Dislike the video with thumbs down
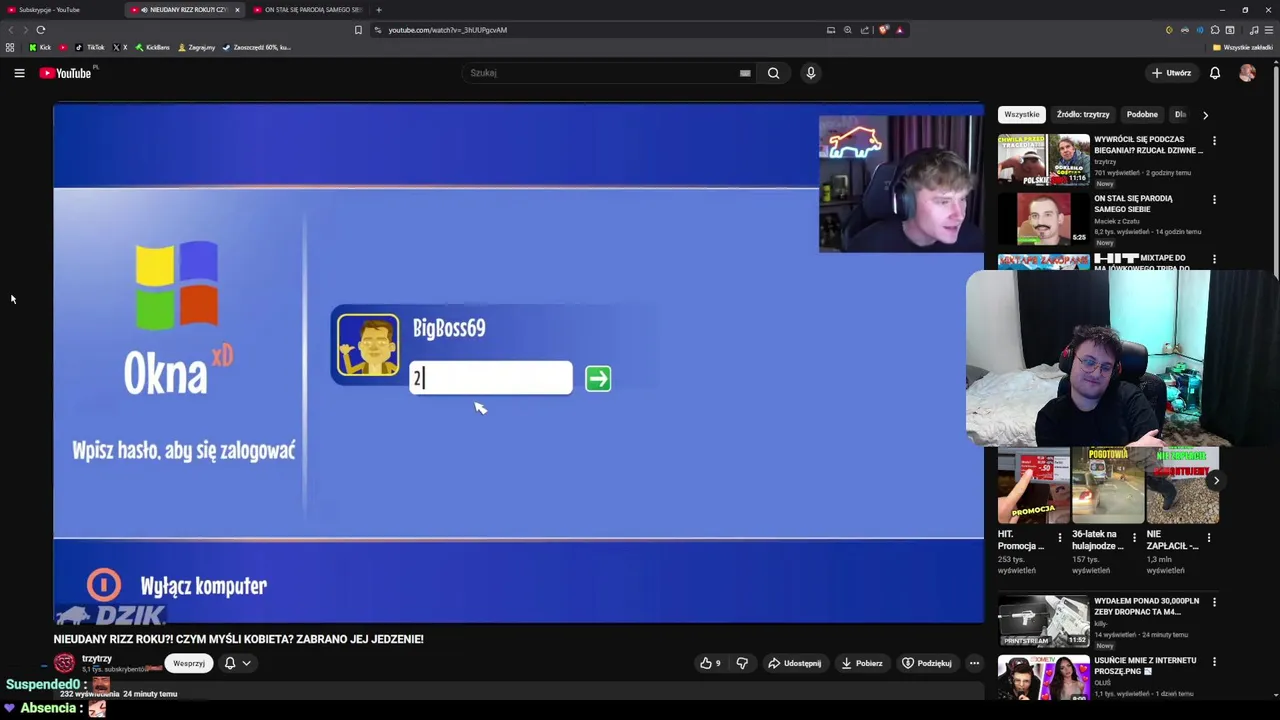The image size is (1280, 720). point(742,663)
